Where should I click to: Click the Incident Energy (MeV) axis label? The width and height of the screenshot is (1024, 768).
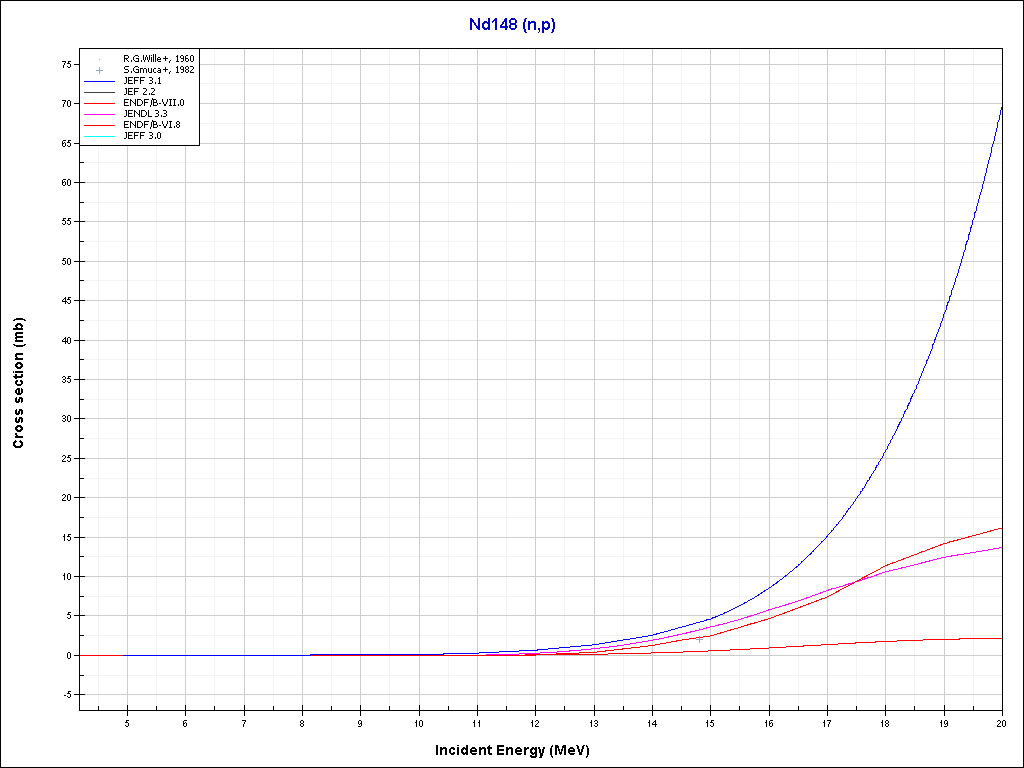(x=519, y=750)
